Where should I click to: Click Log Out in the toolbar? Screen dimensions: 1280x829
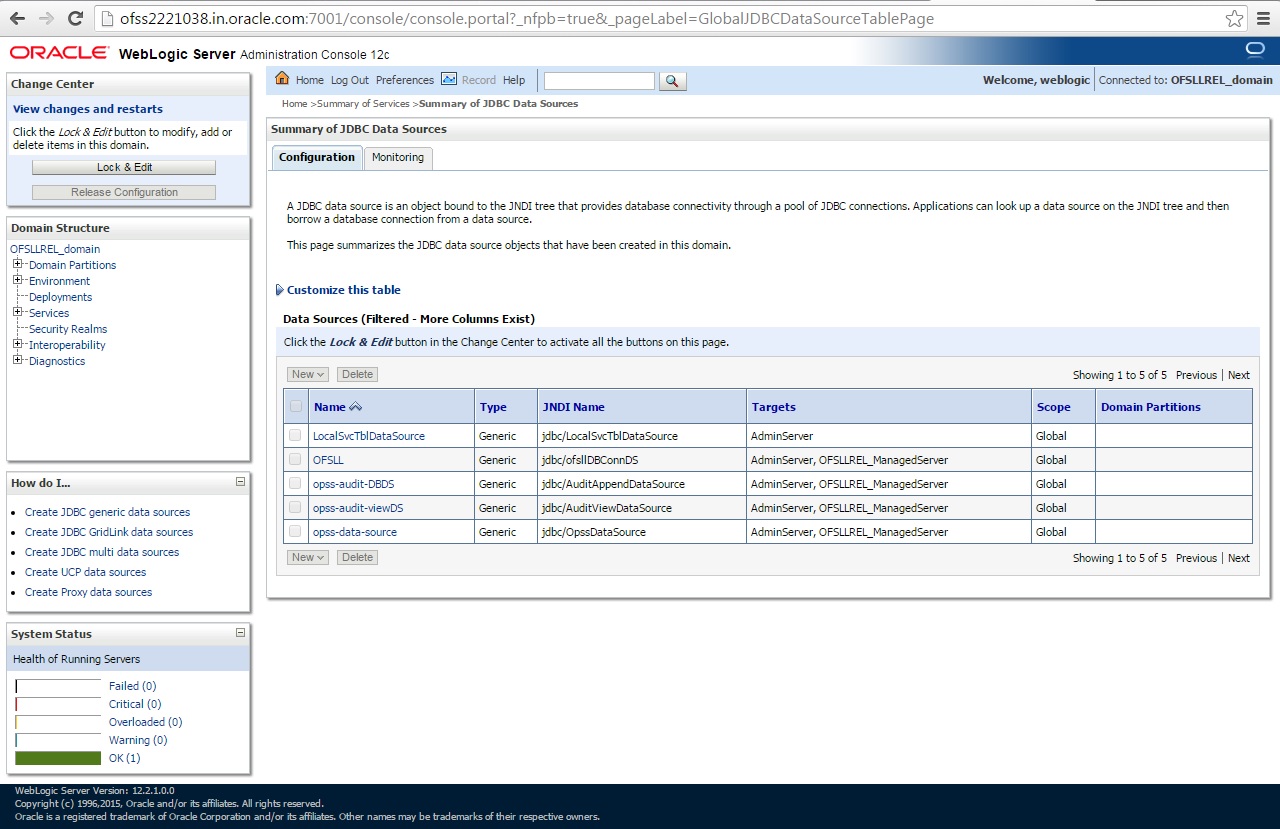350,80
